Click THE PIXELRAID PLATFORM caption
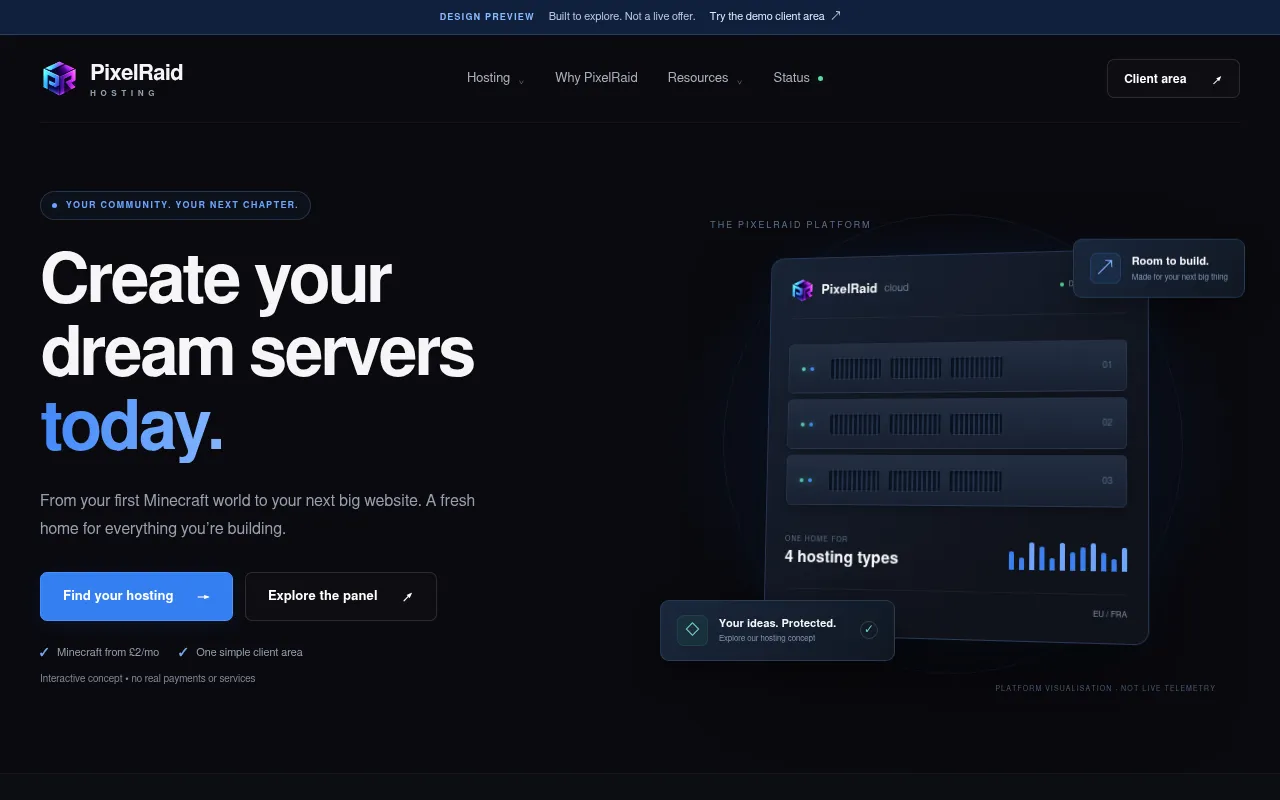This screenshot has height=800, width=1280. [x=790, y=224]
